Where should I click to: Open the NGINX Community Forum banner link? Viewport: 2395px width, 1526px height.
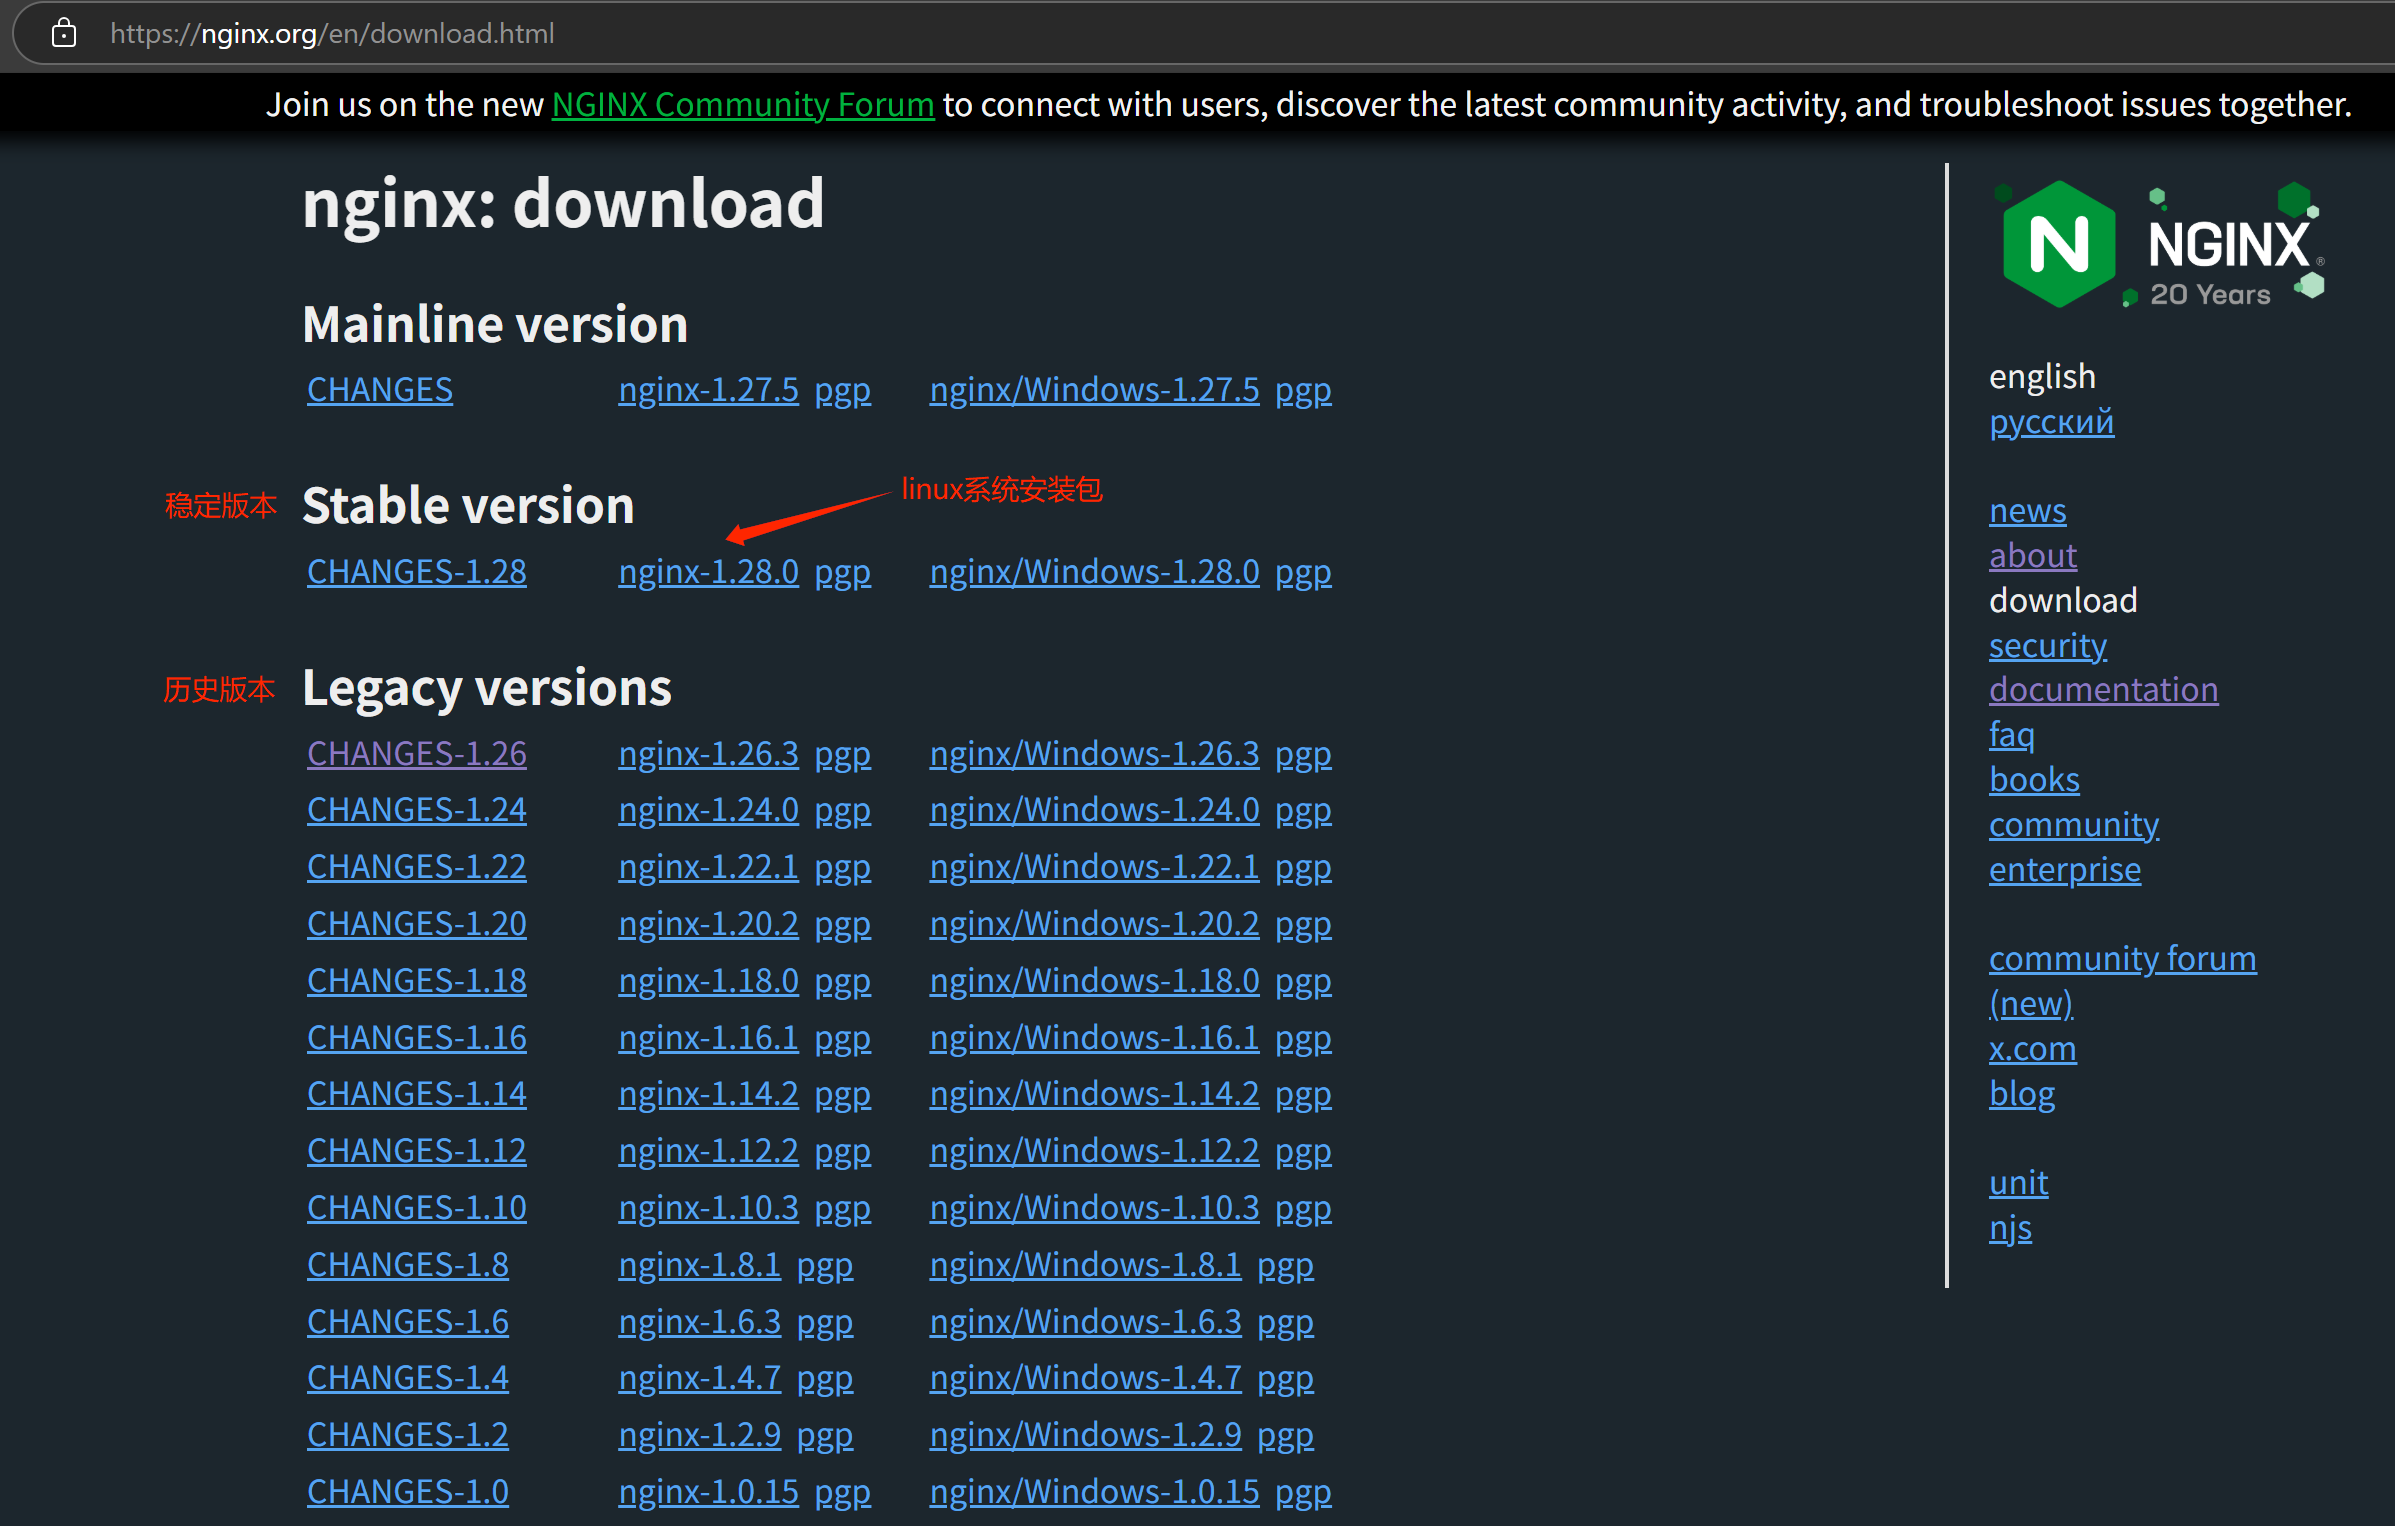point(742,104)
